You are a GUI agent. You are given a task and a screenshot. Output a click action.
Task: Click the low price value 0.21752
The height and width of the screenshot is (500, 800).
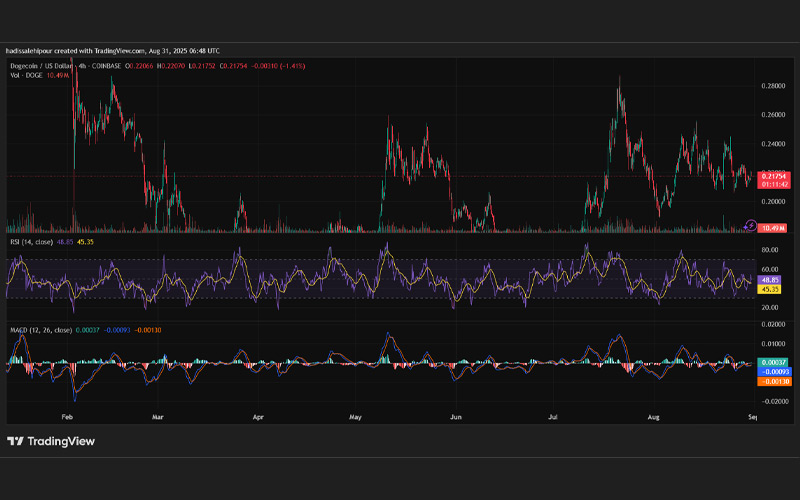[x=204, y=66]
